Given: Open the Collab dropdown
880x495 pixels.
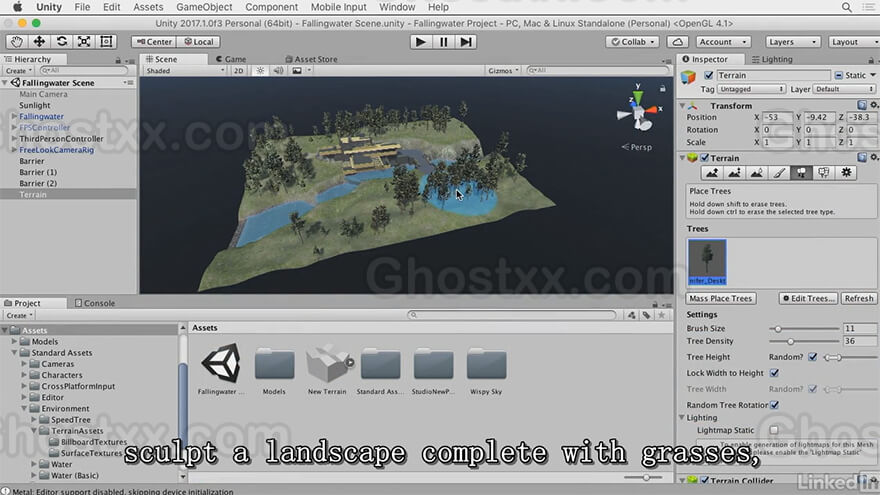Looking at the screenshot, I should pos(632,42).
